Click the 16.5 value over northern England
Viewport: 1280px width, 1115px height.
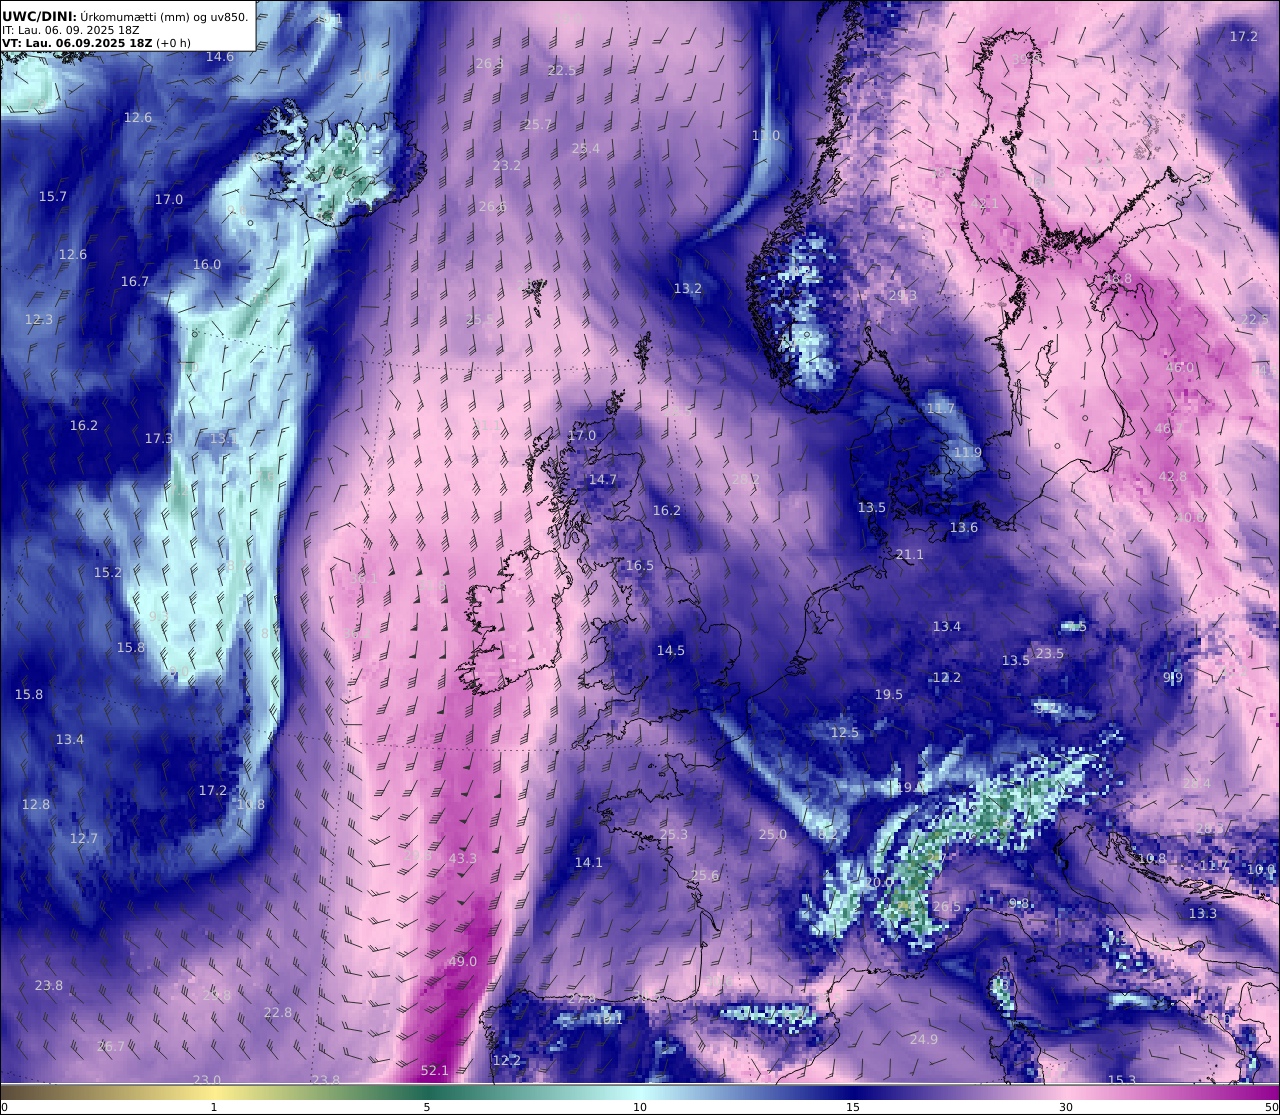click(x=640, y=565)
